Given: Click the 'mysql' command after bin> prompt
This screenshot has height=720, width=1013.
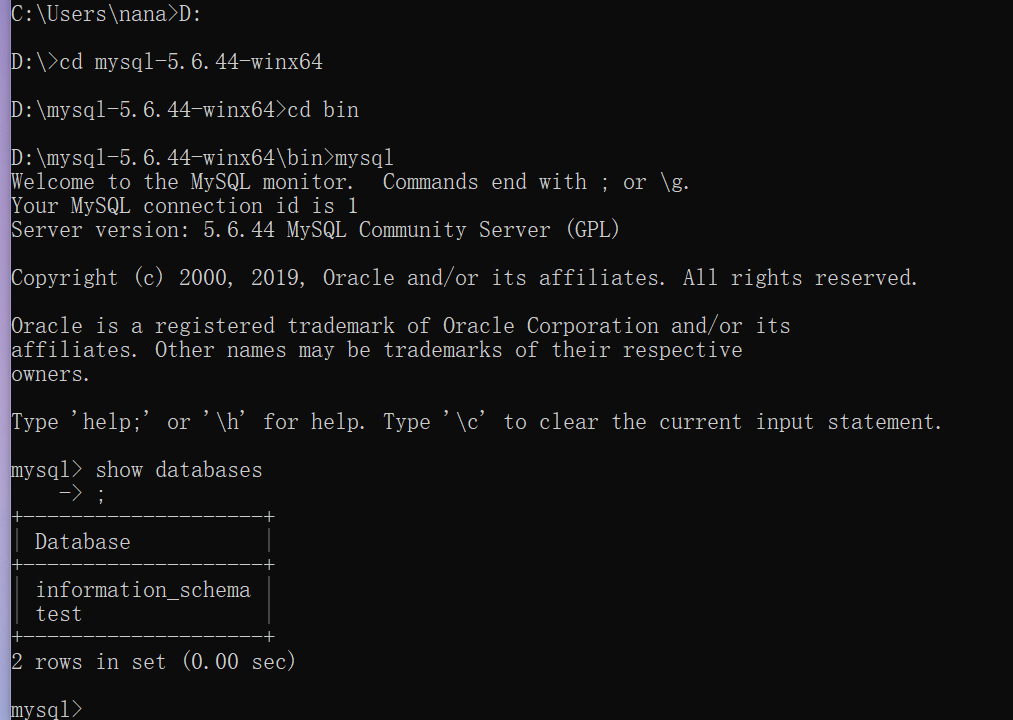Looking at the screenshot, I should (364, 158).
